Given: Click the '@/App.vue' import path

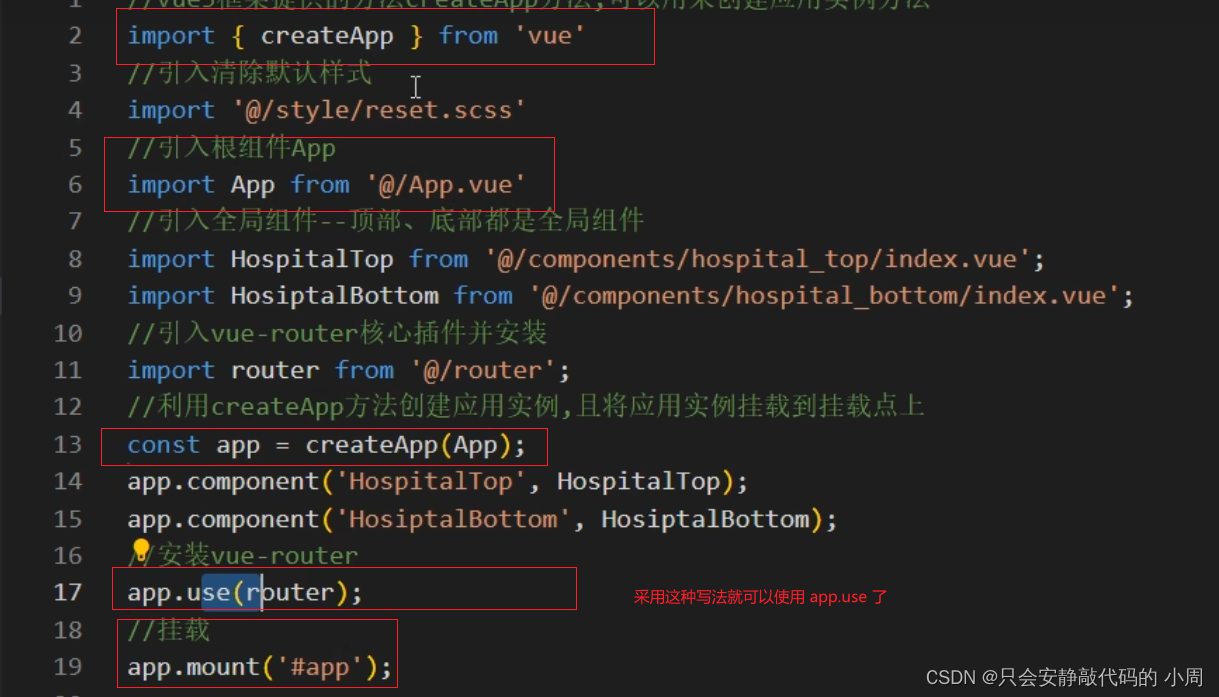Looking at the screenshot, I should point(446,185).
